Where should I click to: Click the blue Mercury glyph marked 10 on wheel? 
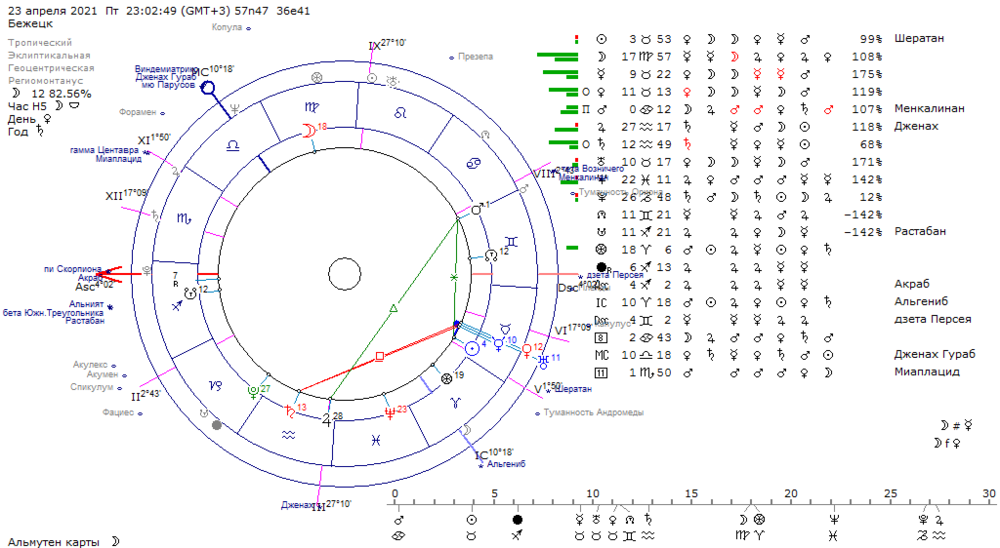[499, 344]
